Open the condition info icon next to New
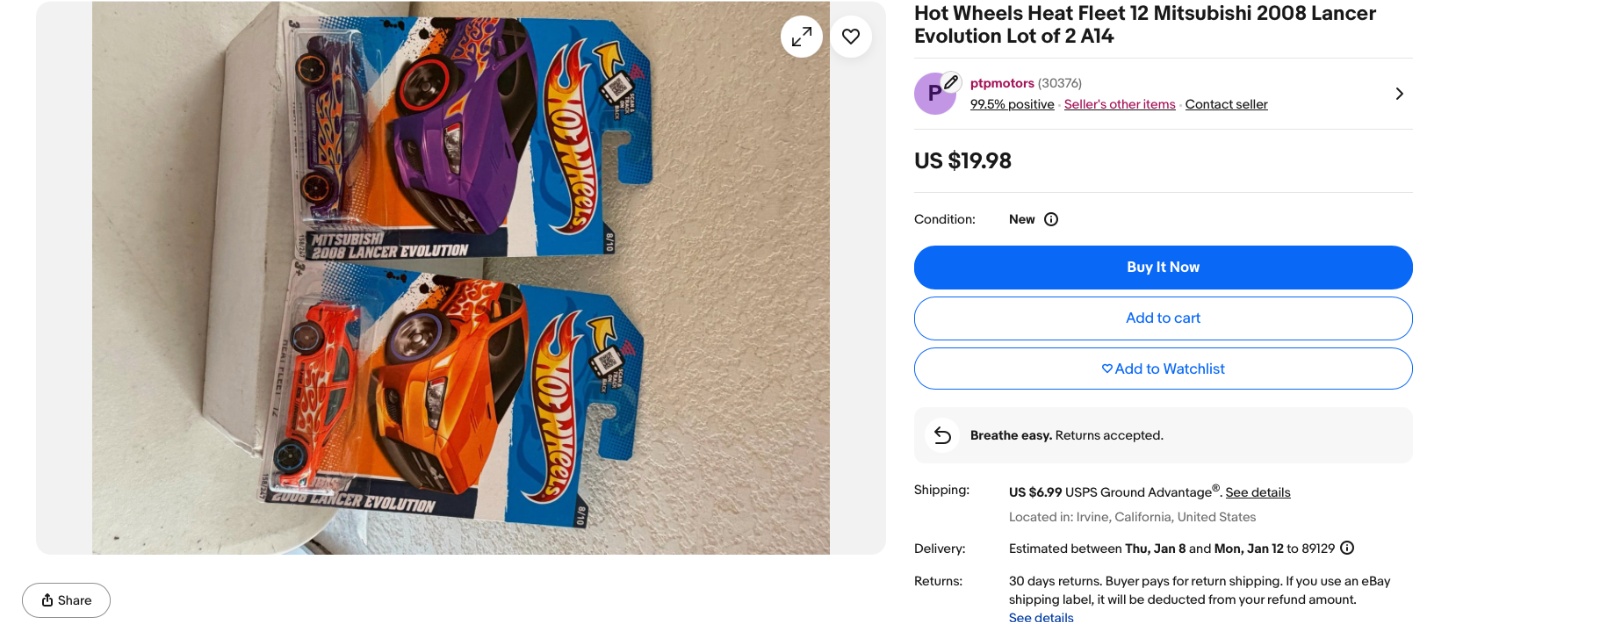The width and height of the screenshot is (1600, 622). click(x=1051, y=220)
